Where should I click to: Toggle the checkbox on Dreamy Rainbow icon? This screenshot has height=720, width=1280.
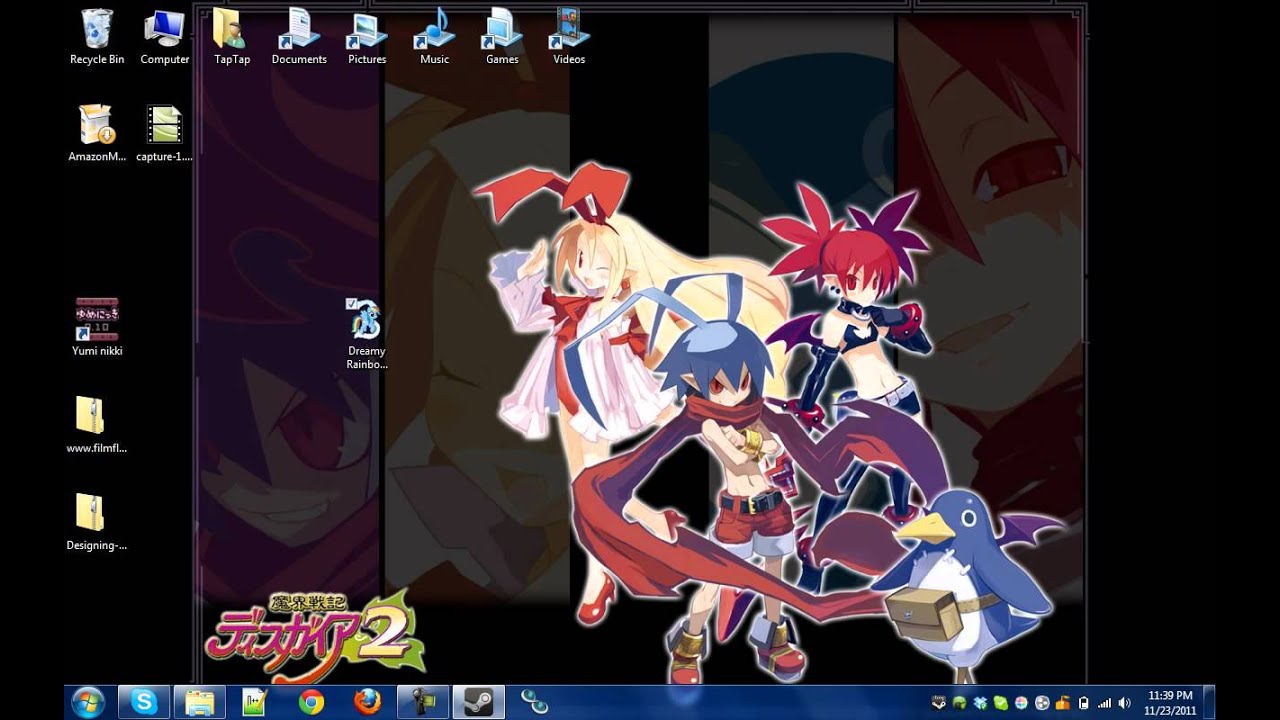click(350, 303)
